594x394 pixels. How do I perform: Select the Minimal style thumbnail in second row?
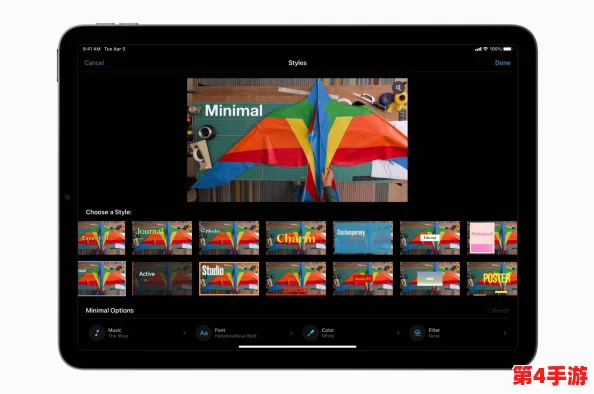pyautogui.click(x=102, y=278)
